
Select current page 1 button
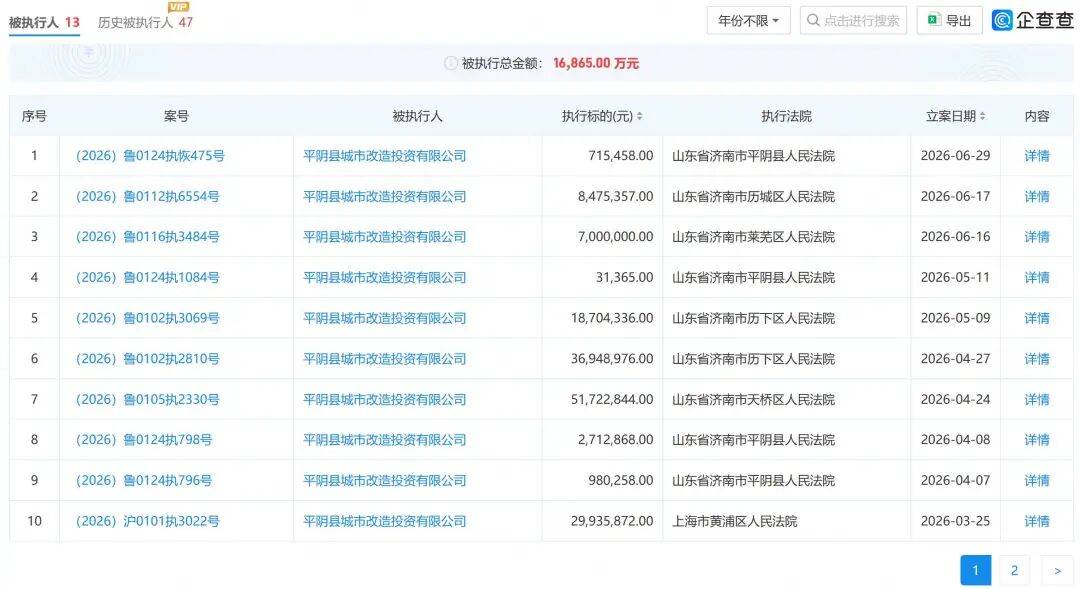pyautogui.click(x=975, y=570)
